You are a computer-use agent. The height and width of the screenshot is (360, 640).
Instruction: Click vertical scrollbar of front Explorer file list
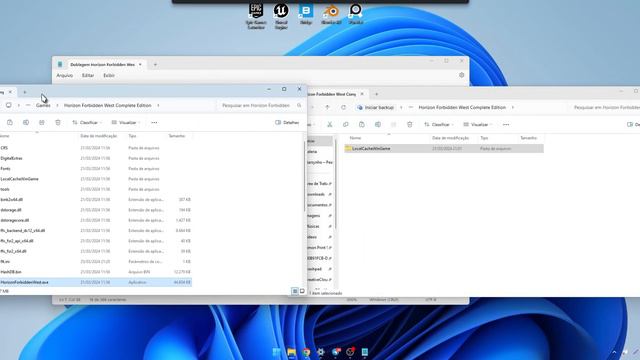pyautogui.click(x=305, y=176)
